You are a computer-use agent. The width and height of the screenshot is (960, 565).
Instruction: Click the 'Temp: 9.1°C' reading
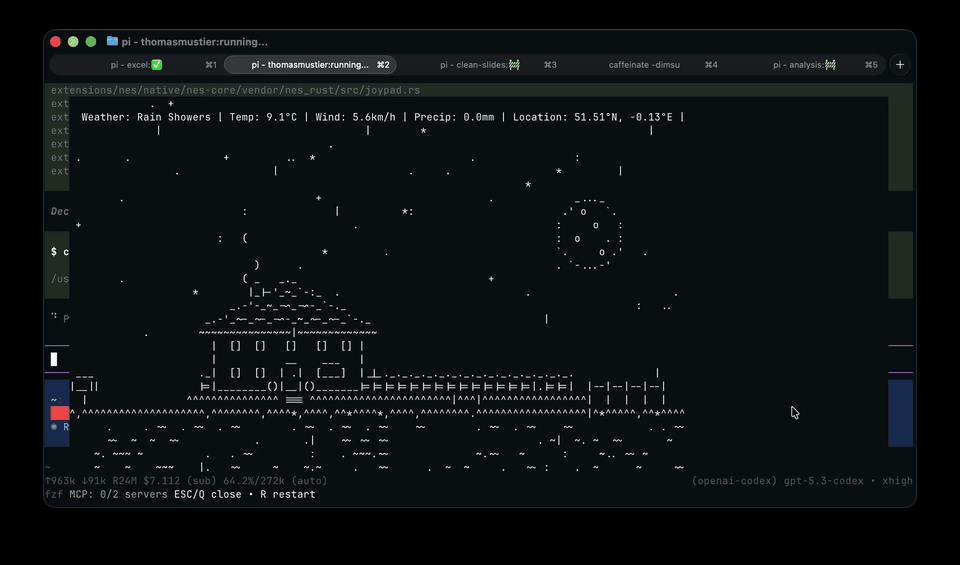[x=263, y=117]
